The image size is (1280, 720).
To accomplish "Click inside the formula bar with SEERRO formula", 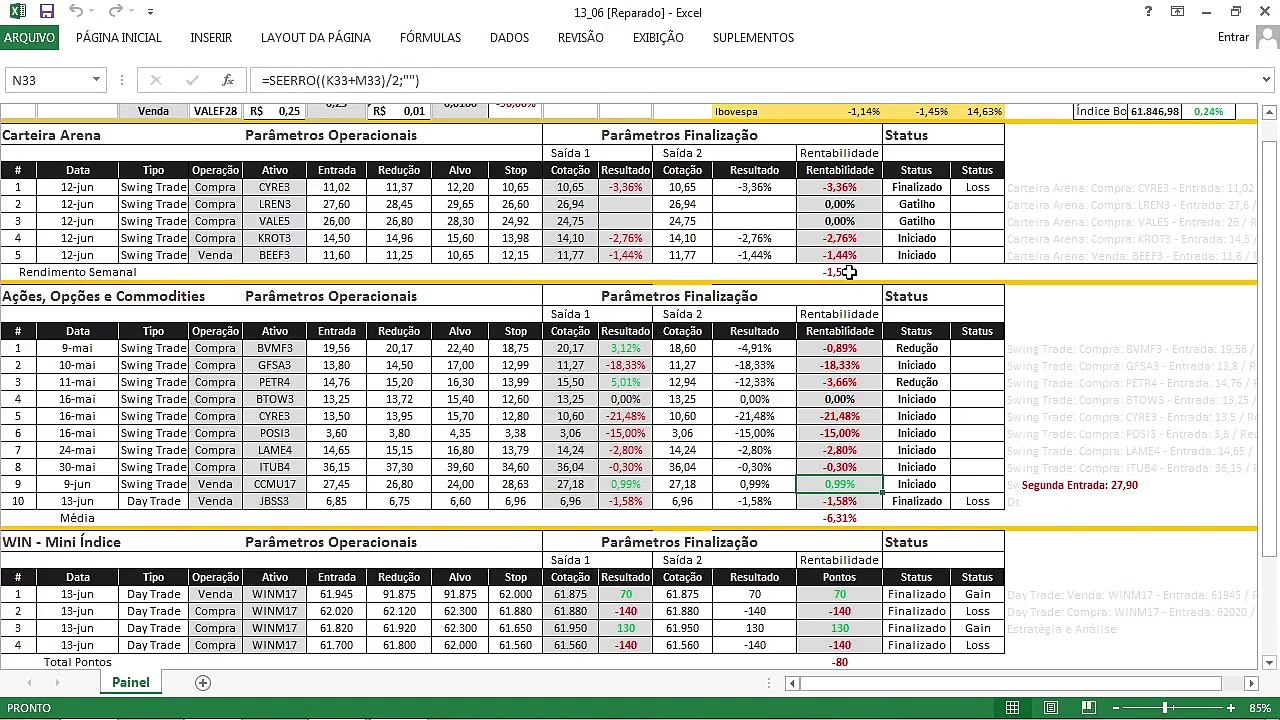I will (754, 80).
